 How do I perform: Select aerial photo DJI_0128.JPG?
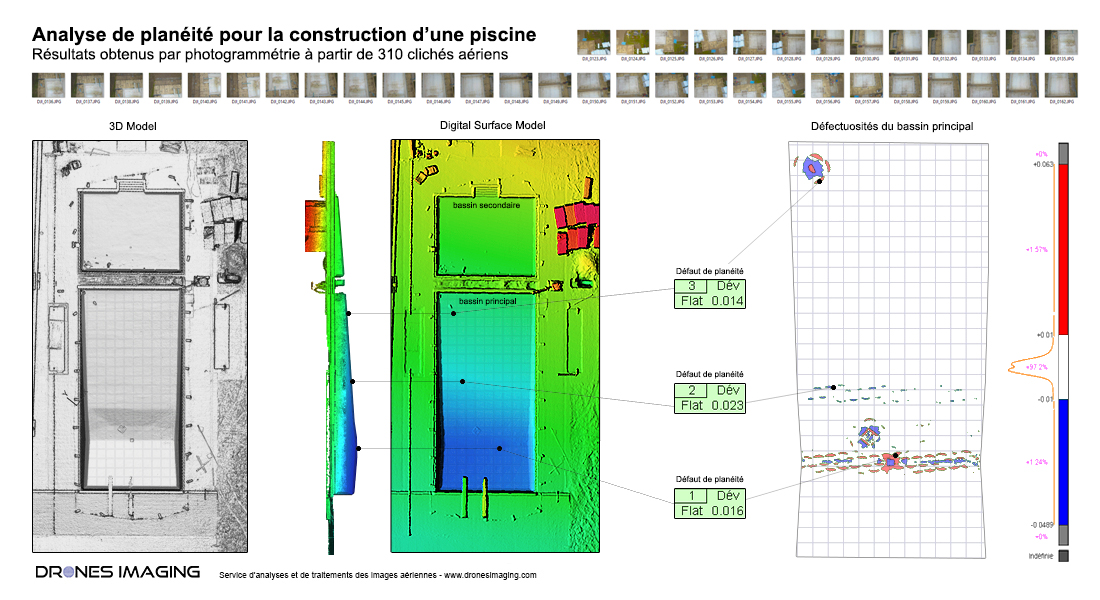[789, 42]
